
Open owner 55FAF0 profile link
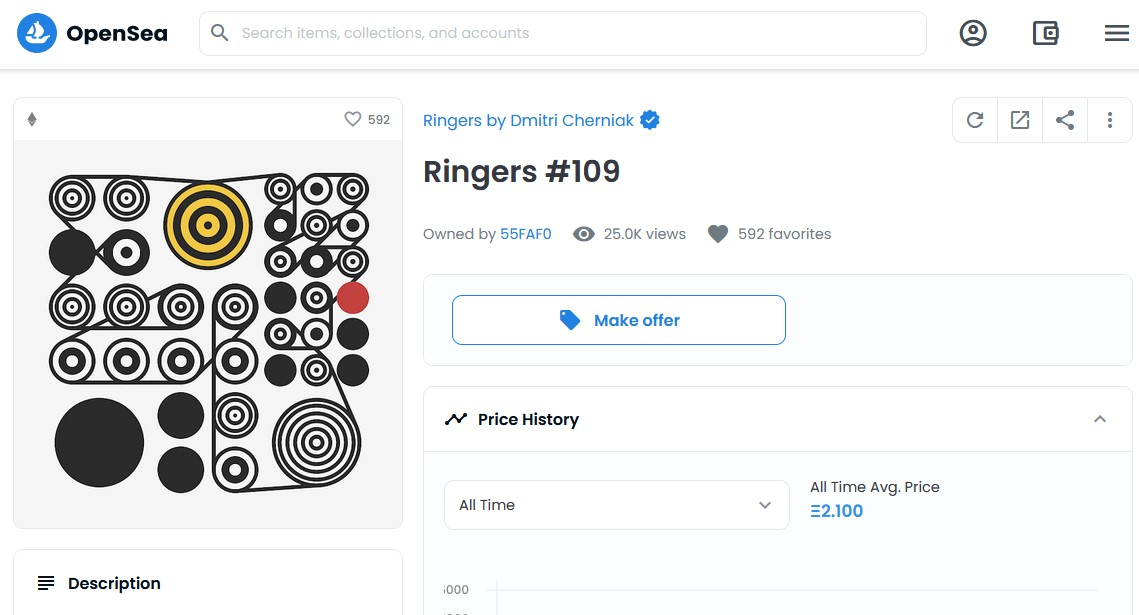[526, 234]
